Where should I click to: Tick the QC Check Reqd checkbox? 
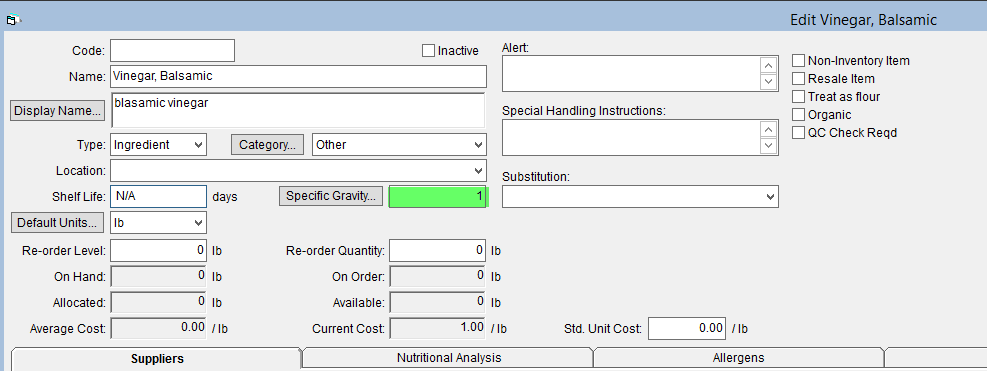[798, 133]
